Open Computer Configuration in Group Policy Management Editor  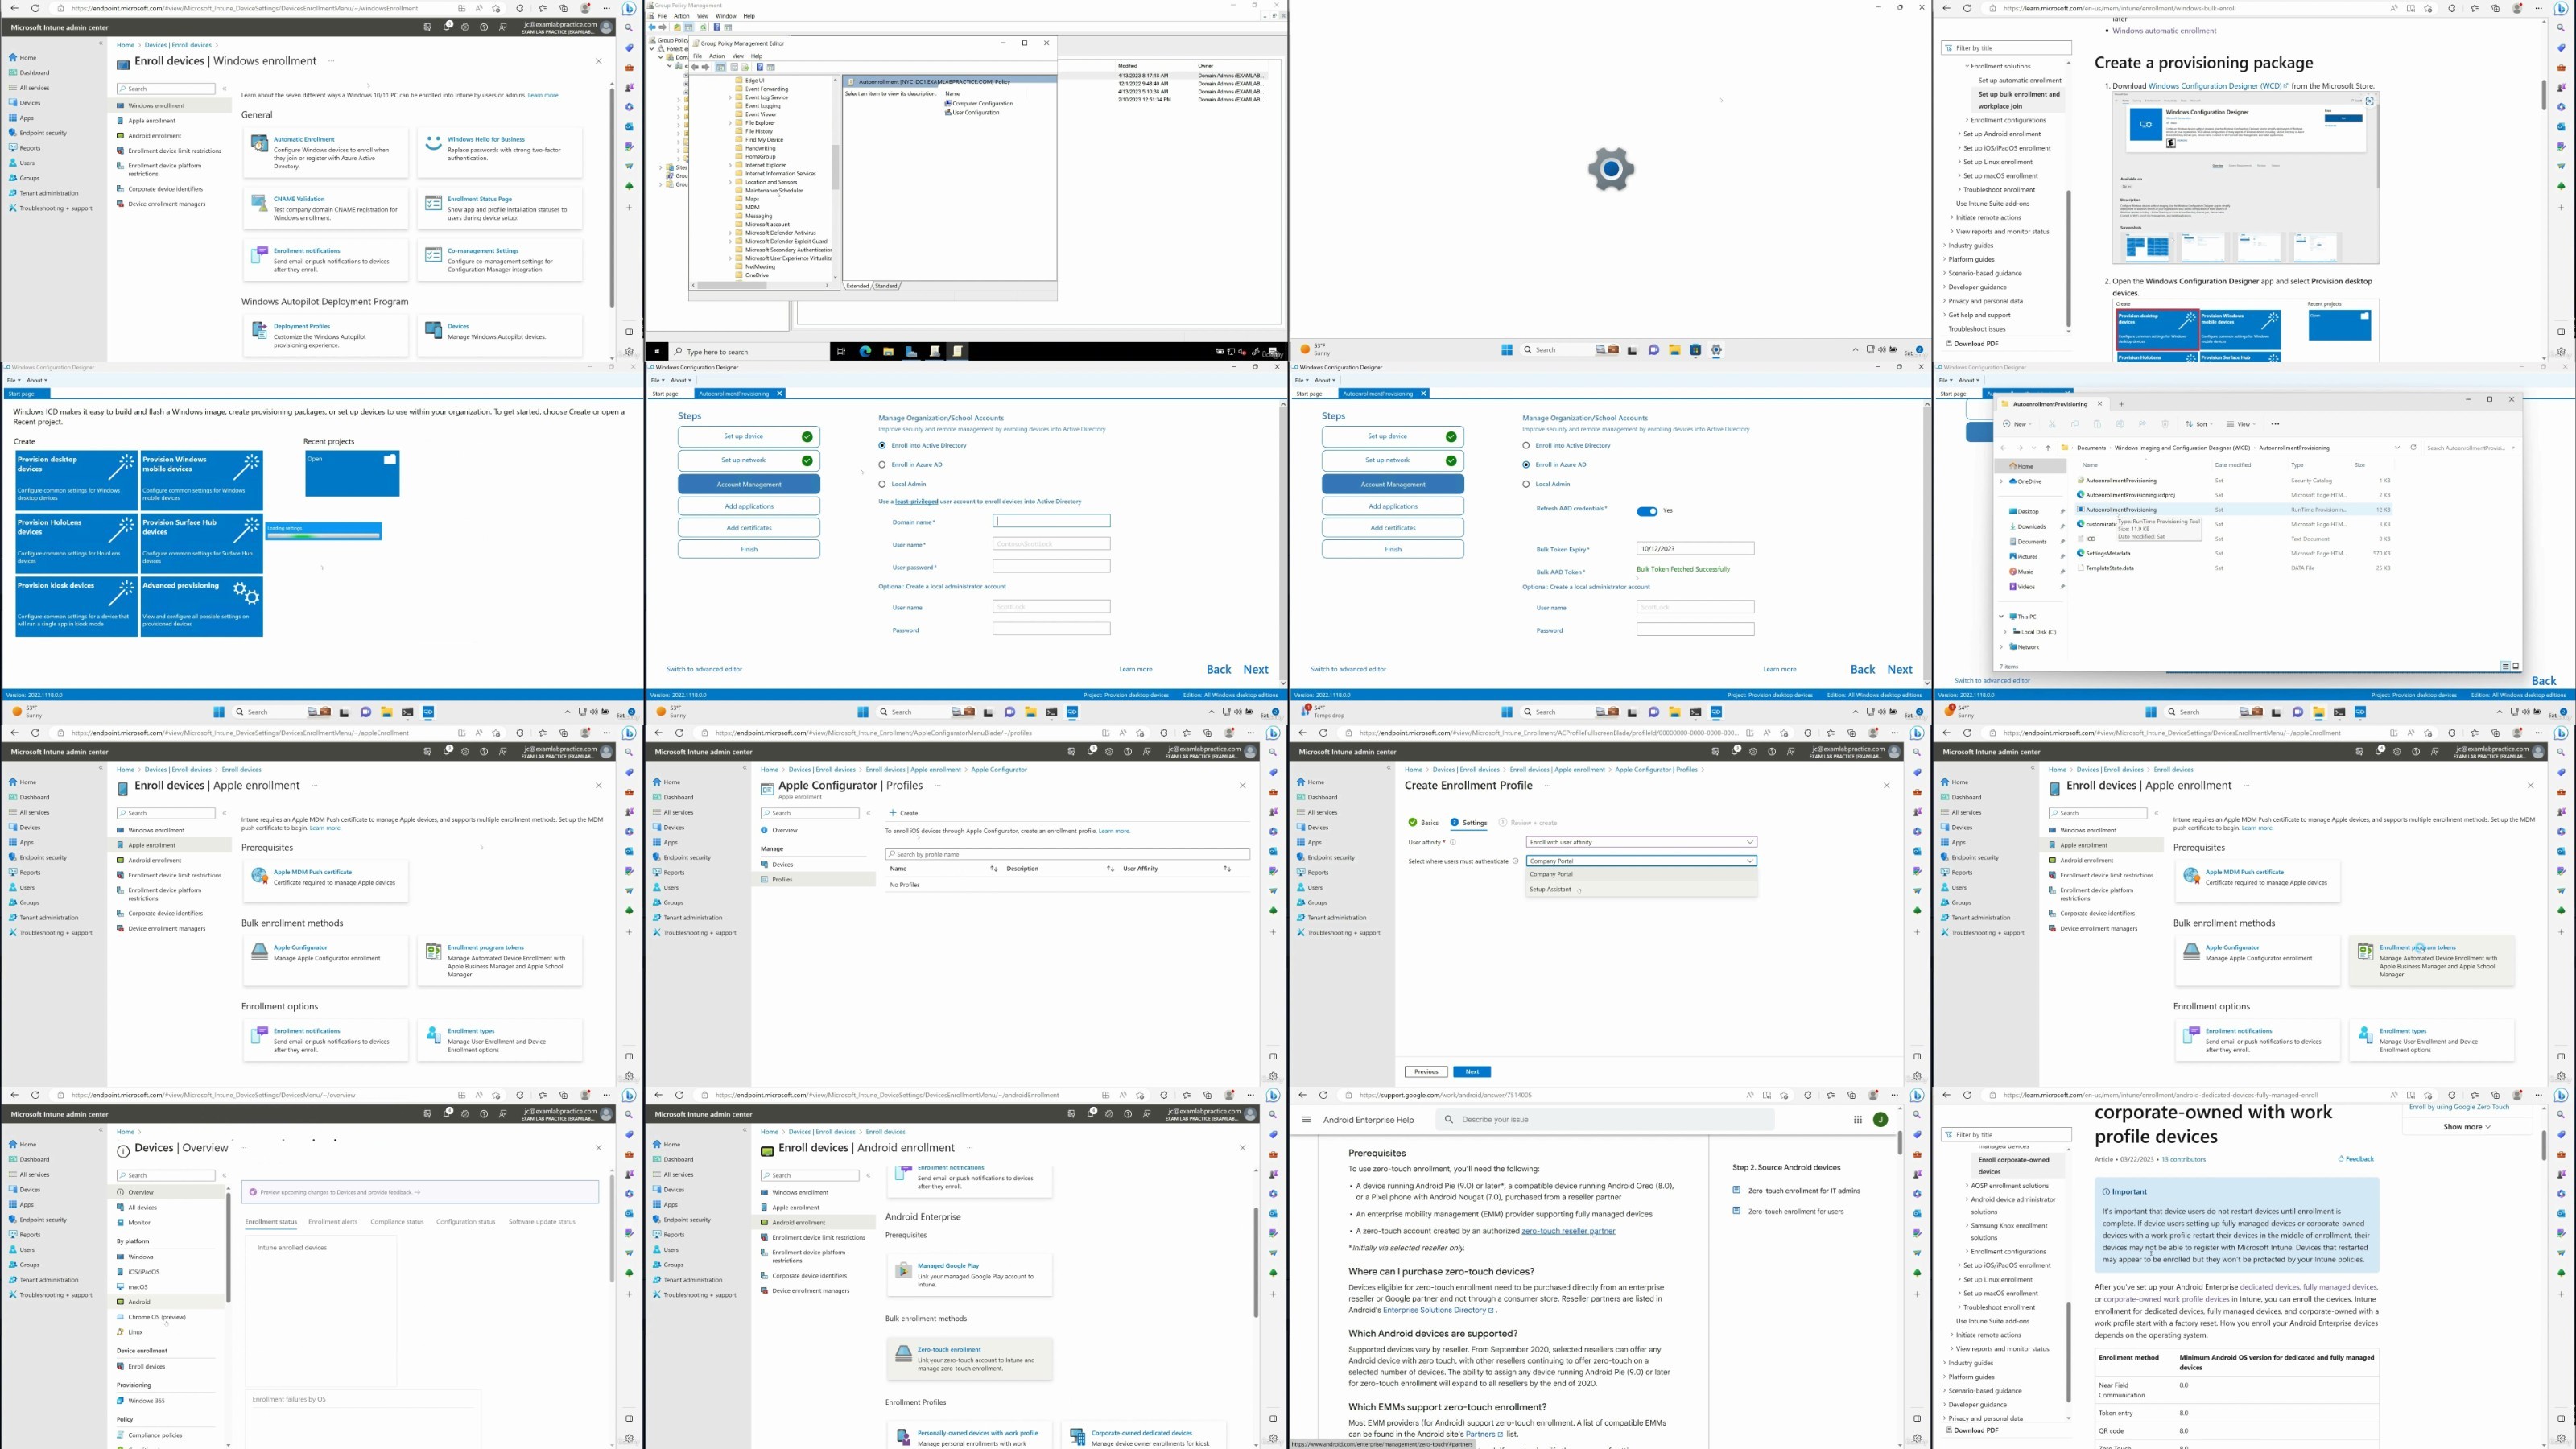coord(980,103)
